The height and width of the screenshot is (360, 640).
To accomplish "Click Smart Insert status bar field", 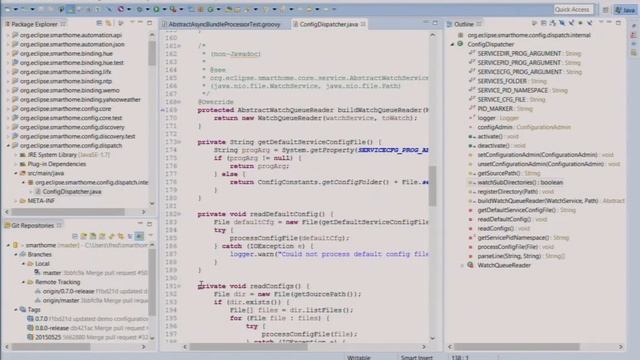I will 416,357.
